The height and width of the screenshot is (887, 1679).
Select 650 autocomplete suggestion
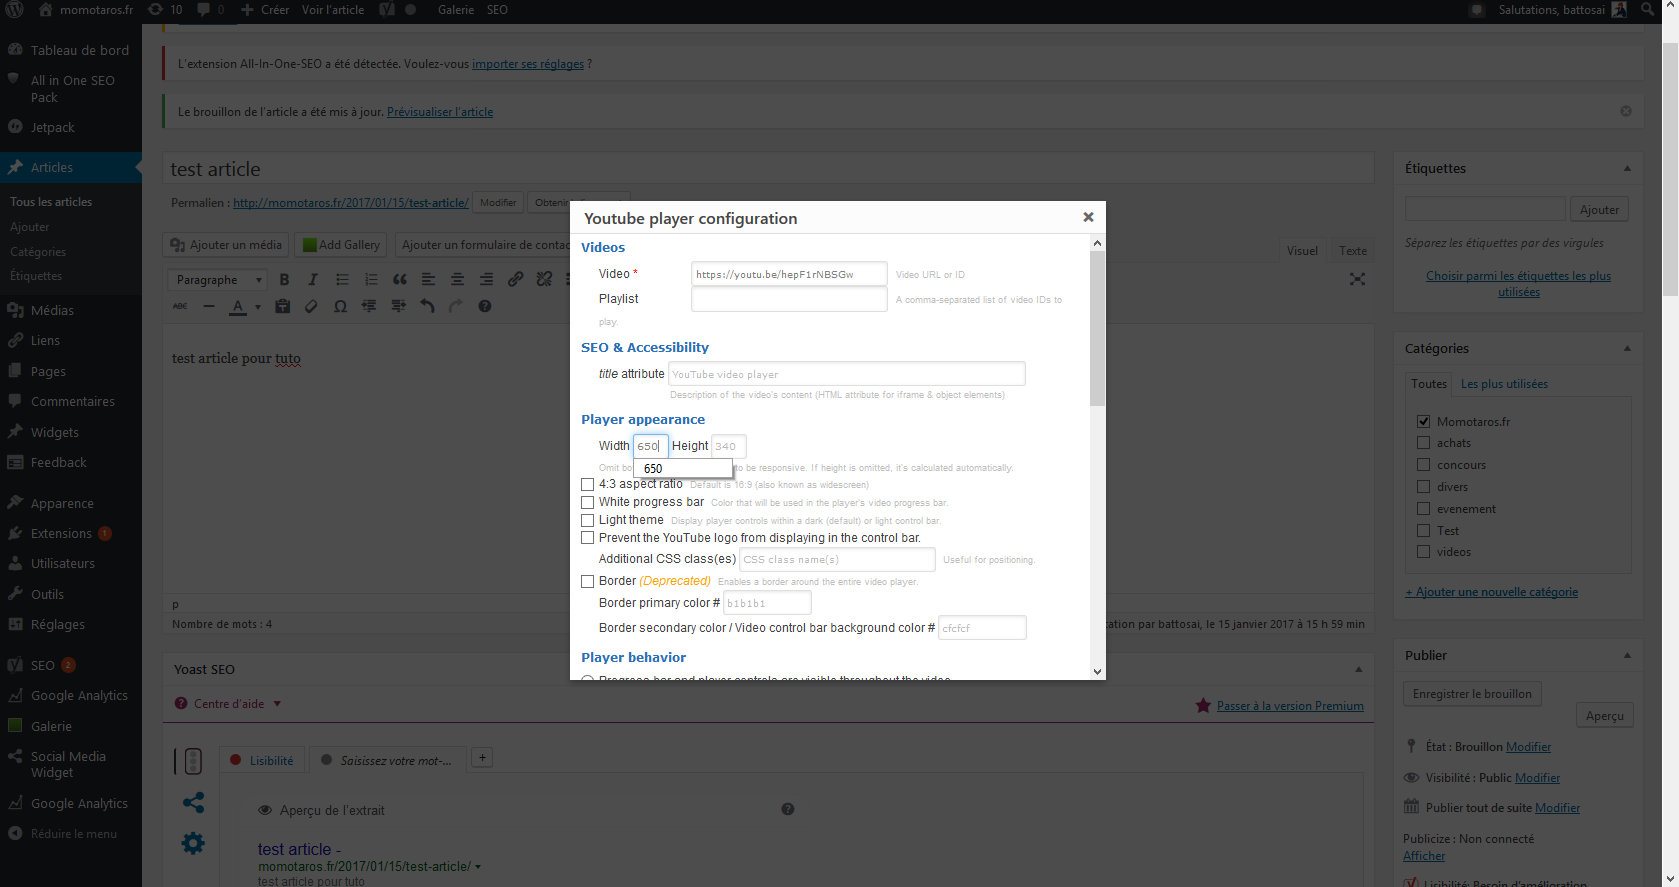[x=683, y=468]
